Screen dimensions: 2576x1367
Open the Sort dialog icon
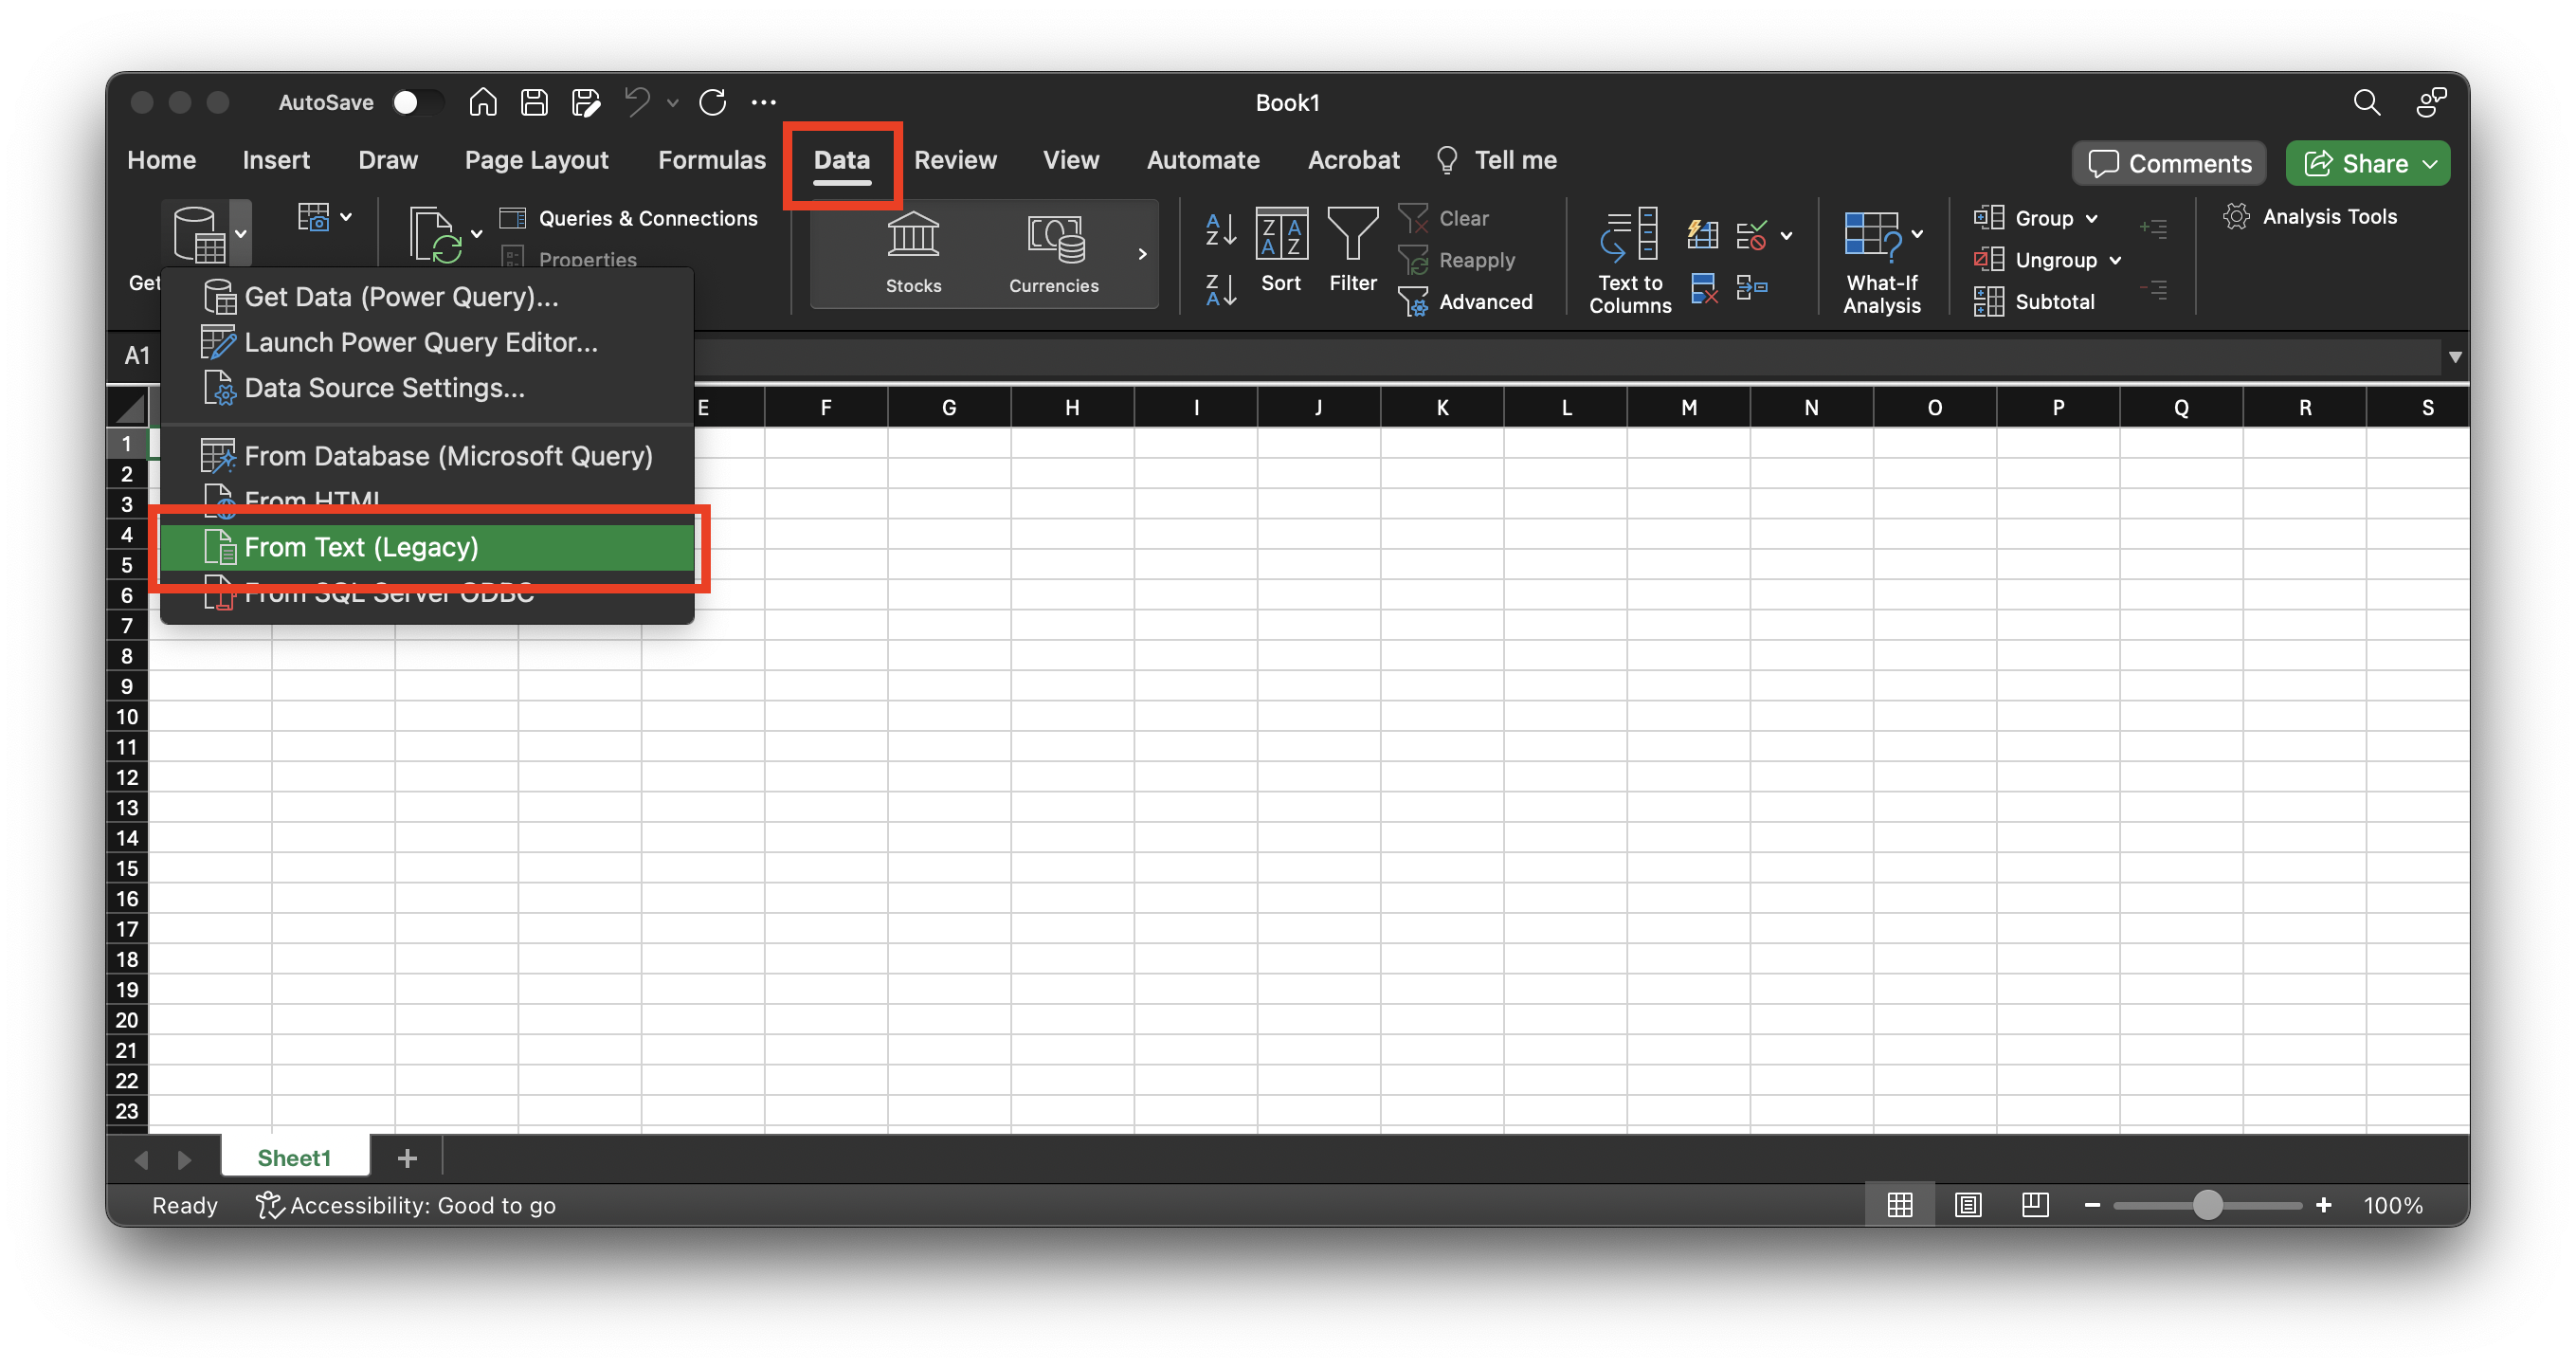tap(1281, 235)
